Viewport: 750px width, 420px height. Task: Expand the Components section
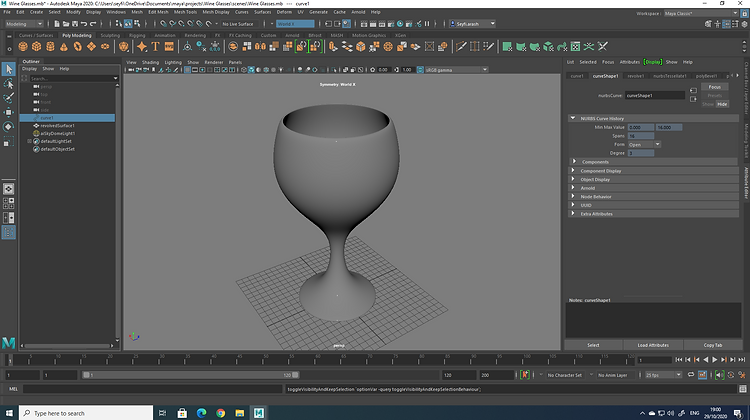point(574,162)
